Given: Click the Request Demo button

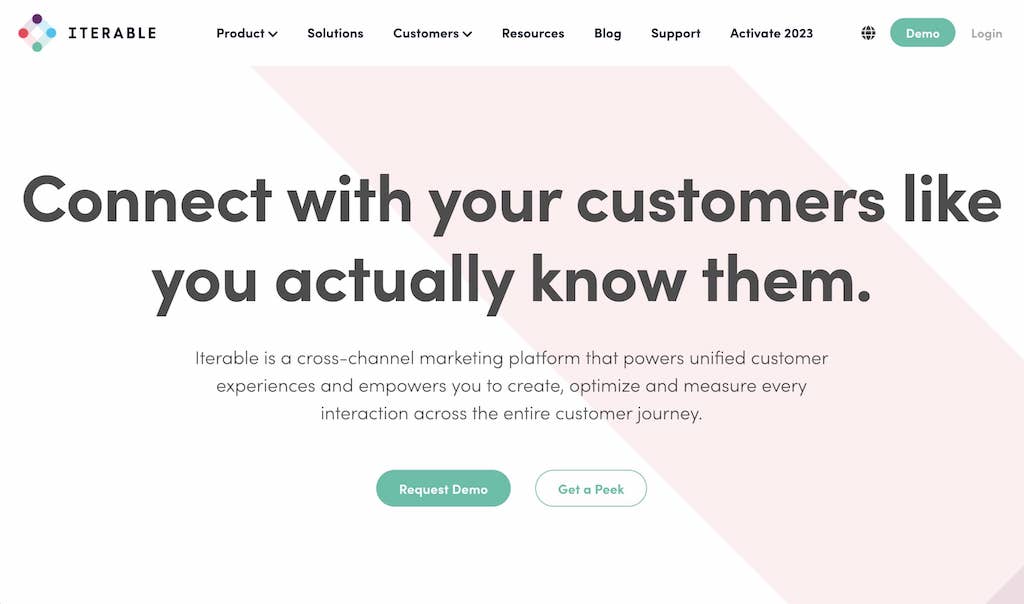Looking at the screenshot, I should click(x=443, y=488).
